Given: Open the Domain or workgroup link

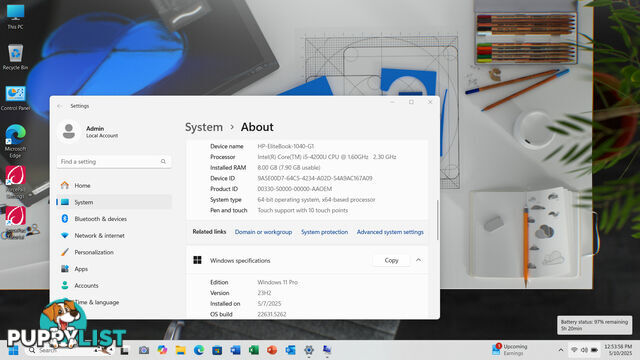Looking at the screenshot, I should coord(263,232).
